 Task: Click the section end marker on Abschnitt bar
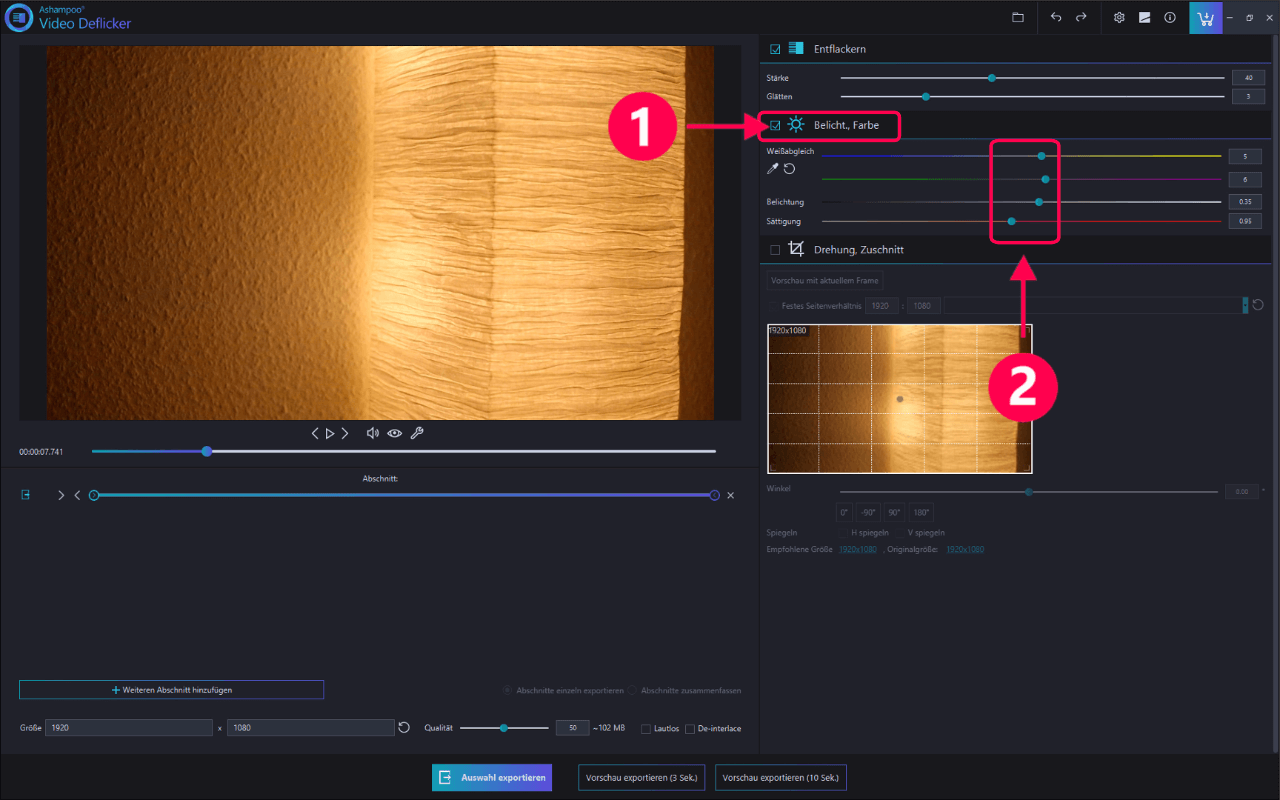(714, 495)
